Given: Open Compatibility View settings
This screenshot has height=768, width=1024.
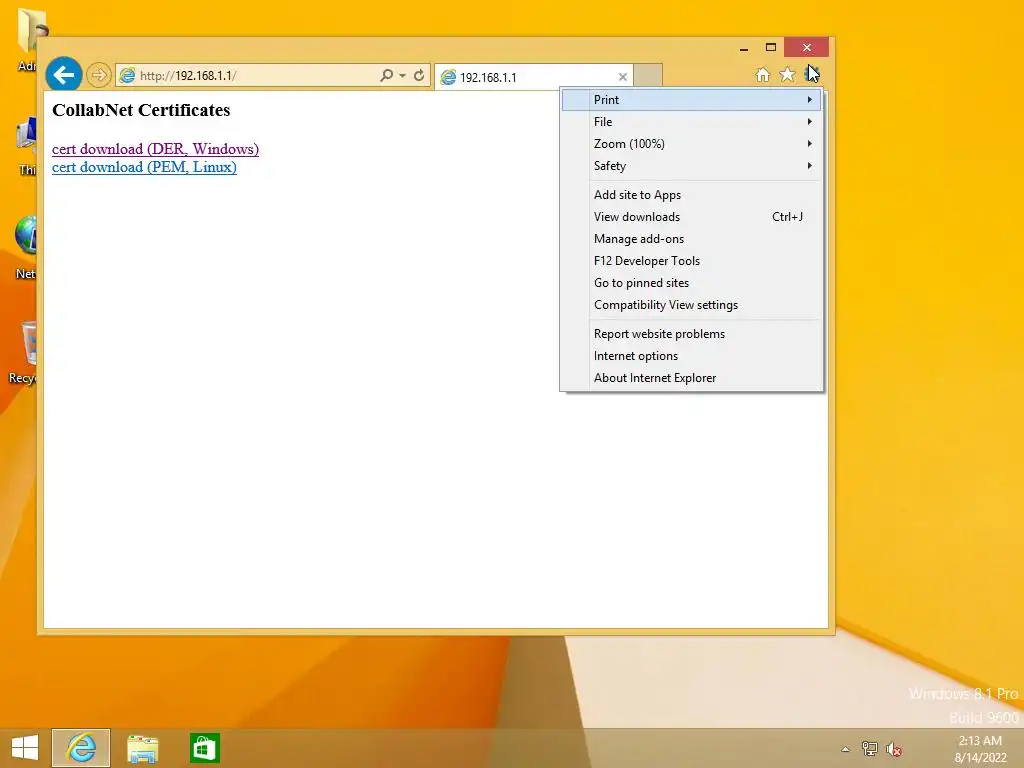Looking at the screenshot, I should click(x=692, y=305).
